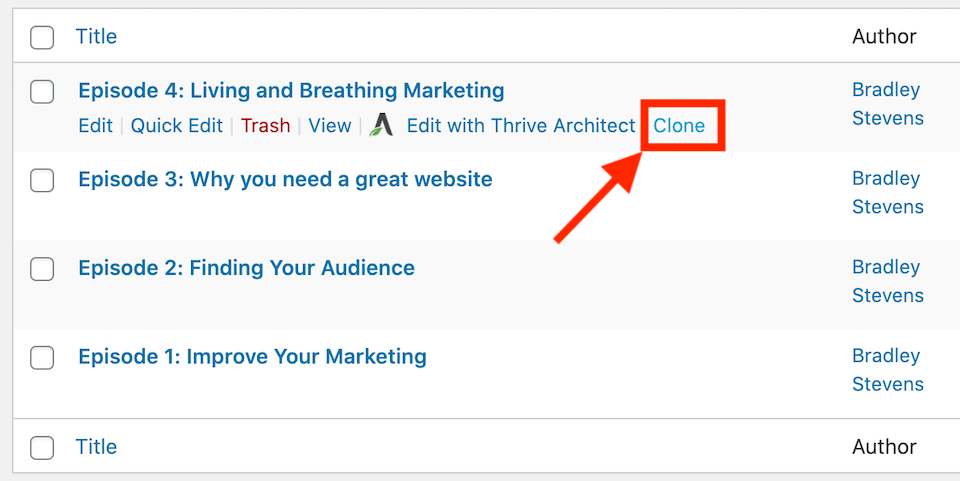Image resolution: width=960 pixels, height=481 pixels.
Task: Toggle the checkbox beside Episode 2
Action: (42, 269)
